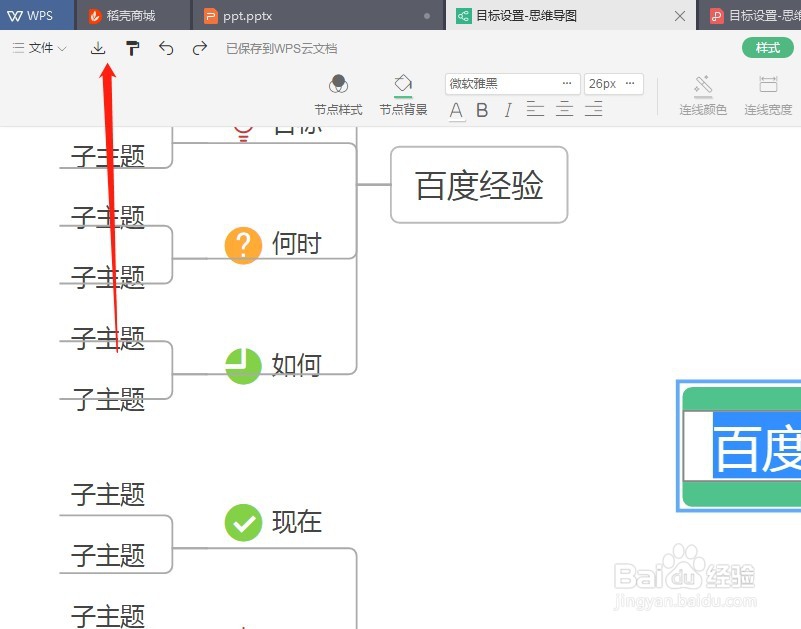The height and width of the screenshot is (629, 801).
Task: Click the download/export icon in toolbar
Action: pos(98,49)
